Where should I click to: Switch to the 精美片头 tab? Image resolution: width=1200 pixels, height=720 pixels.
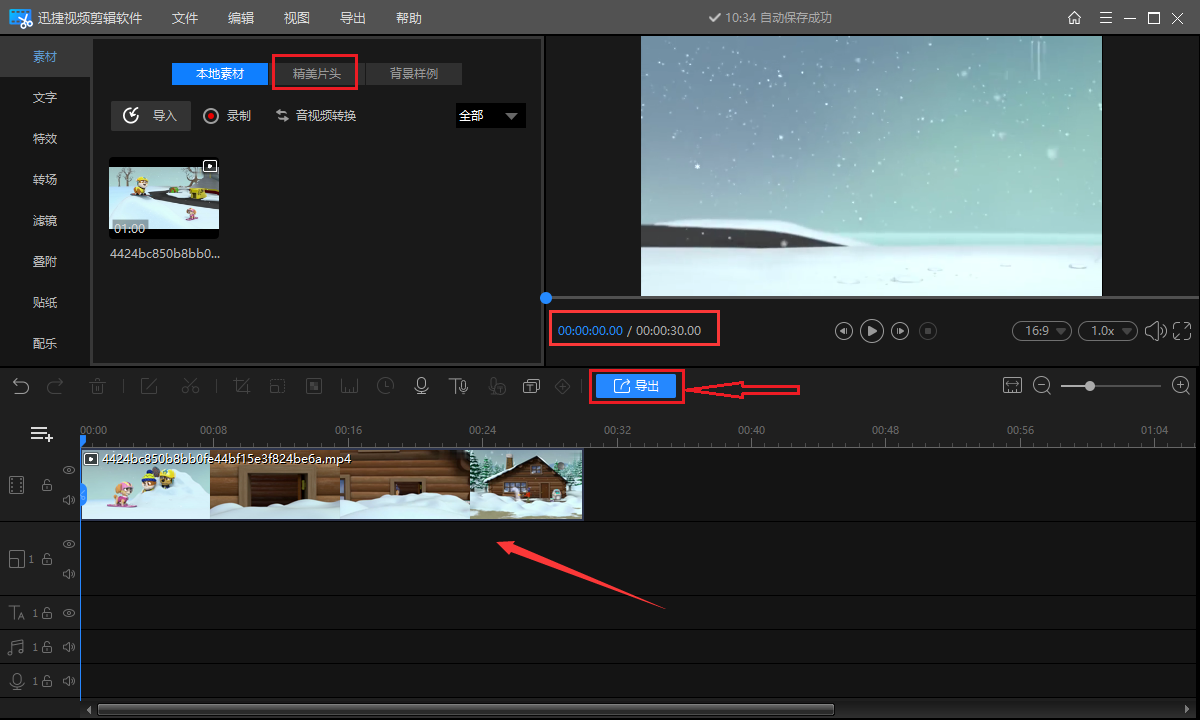point(316,74)
